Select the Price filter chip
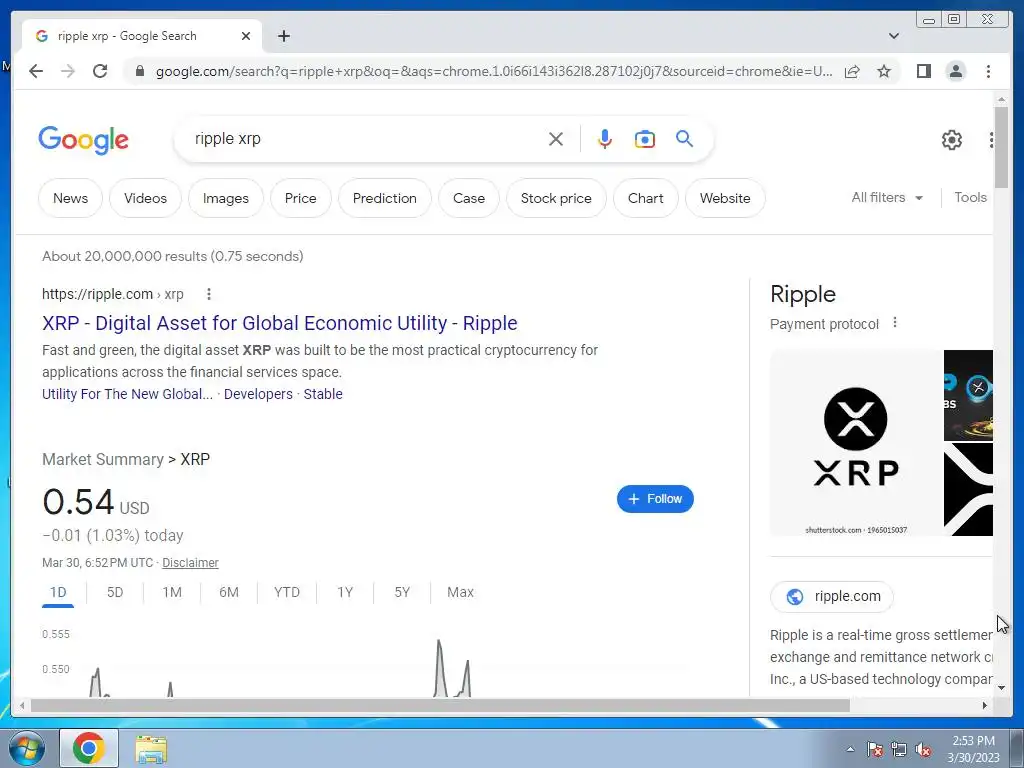The image size is (1024, 768). [x=300, y=198]
